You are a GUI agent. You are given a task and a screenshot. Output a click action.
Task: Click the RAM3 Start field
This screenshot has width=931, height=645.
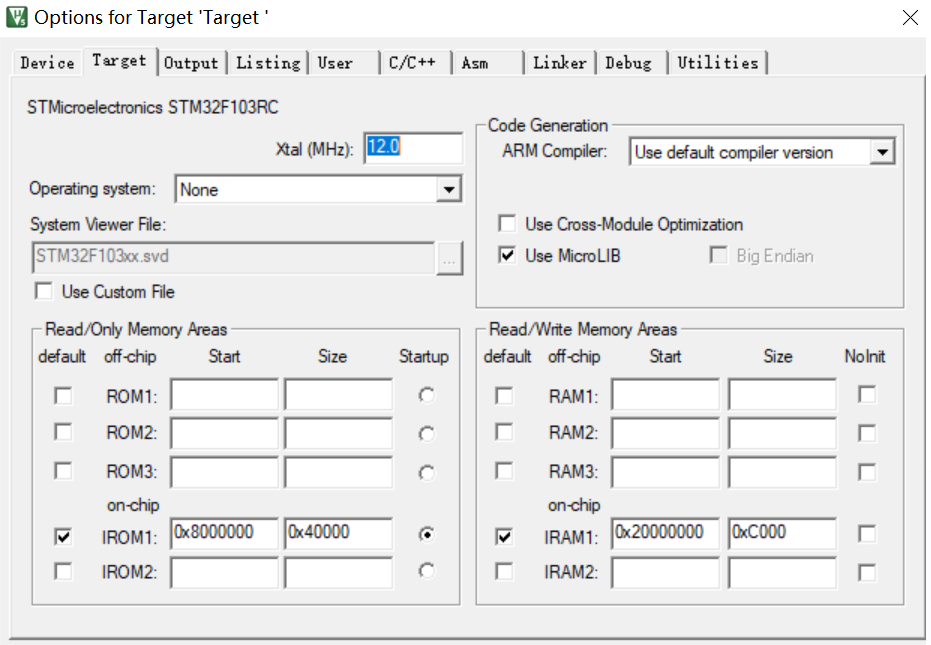coord(666,472)
